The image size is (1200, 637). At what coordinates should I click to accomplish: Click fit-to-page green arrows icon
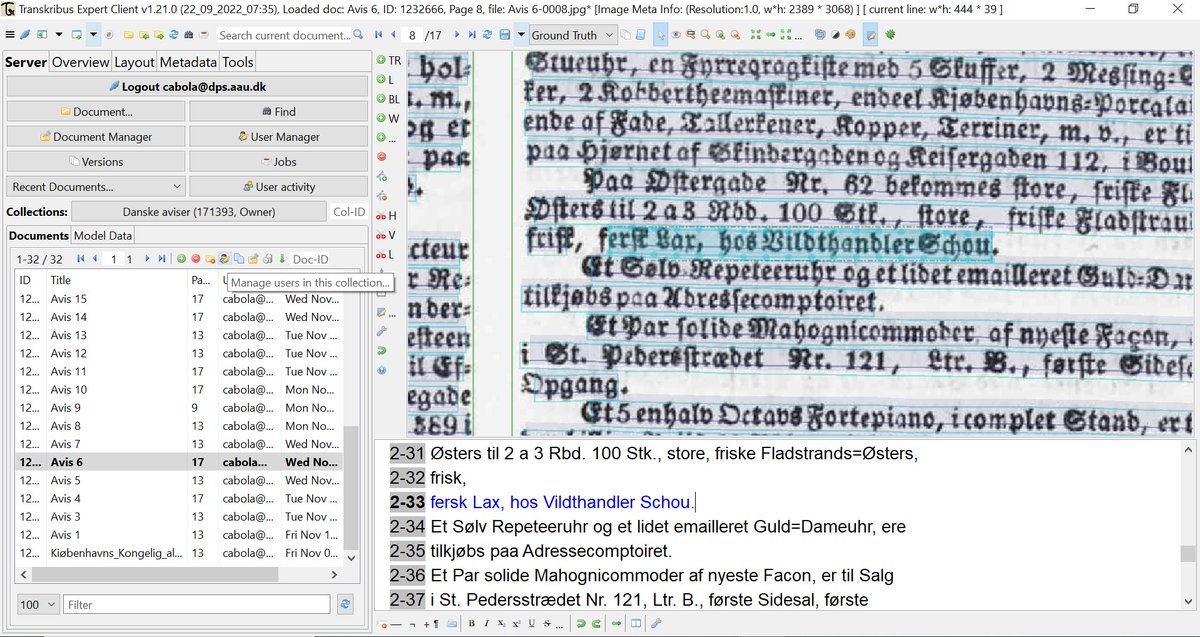[x=755, y=35]
